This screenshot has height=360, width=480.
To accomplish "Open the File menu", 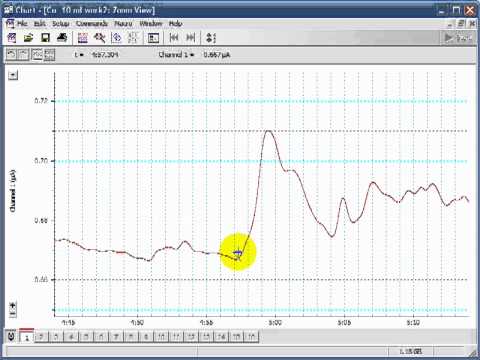I will pos(22,23).
